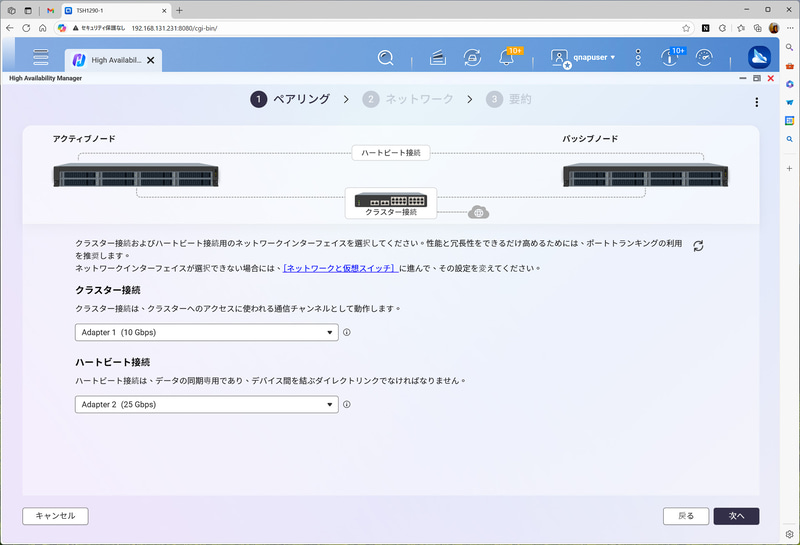Open the QTS search magnifier icon
800x545 pixels.
[386, 58]
